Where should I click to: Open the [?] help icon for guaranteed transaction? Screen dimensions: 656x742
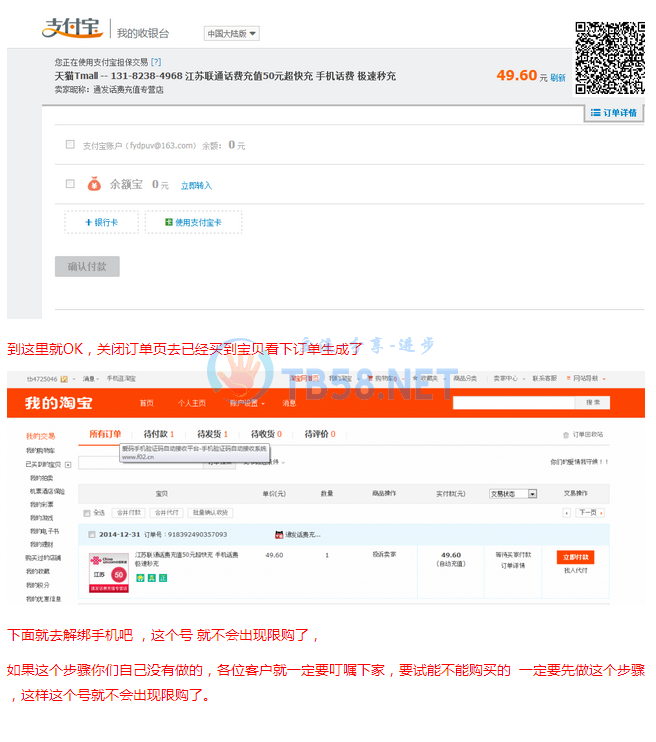(x=156, y=62)
